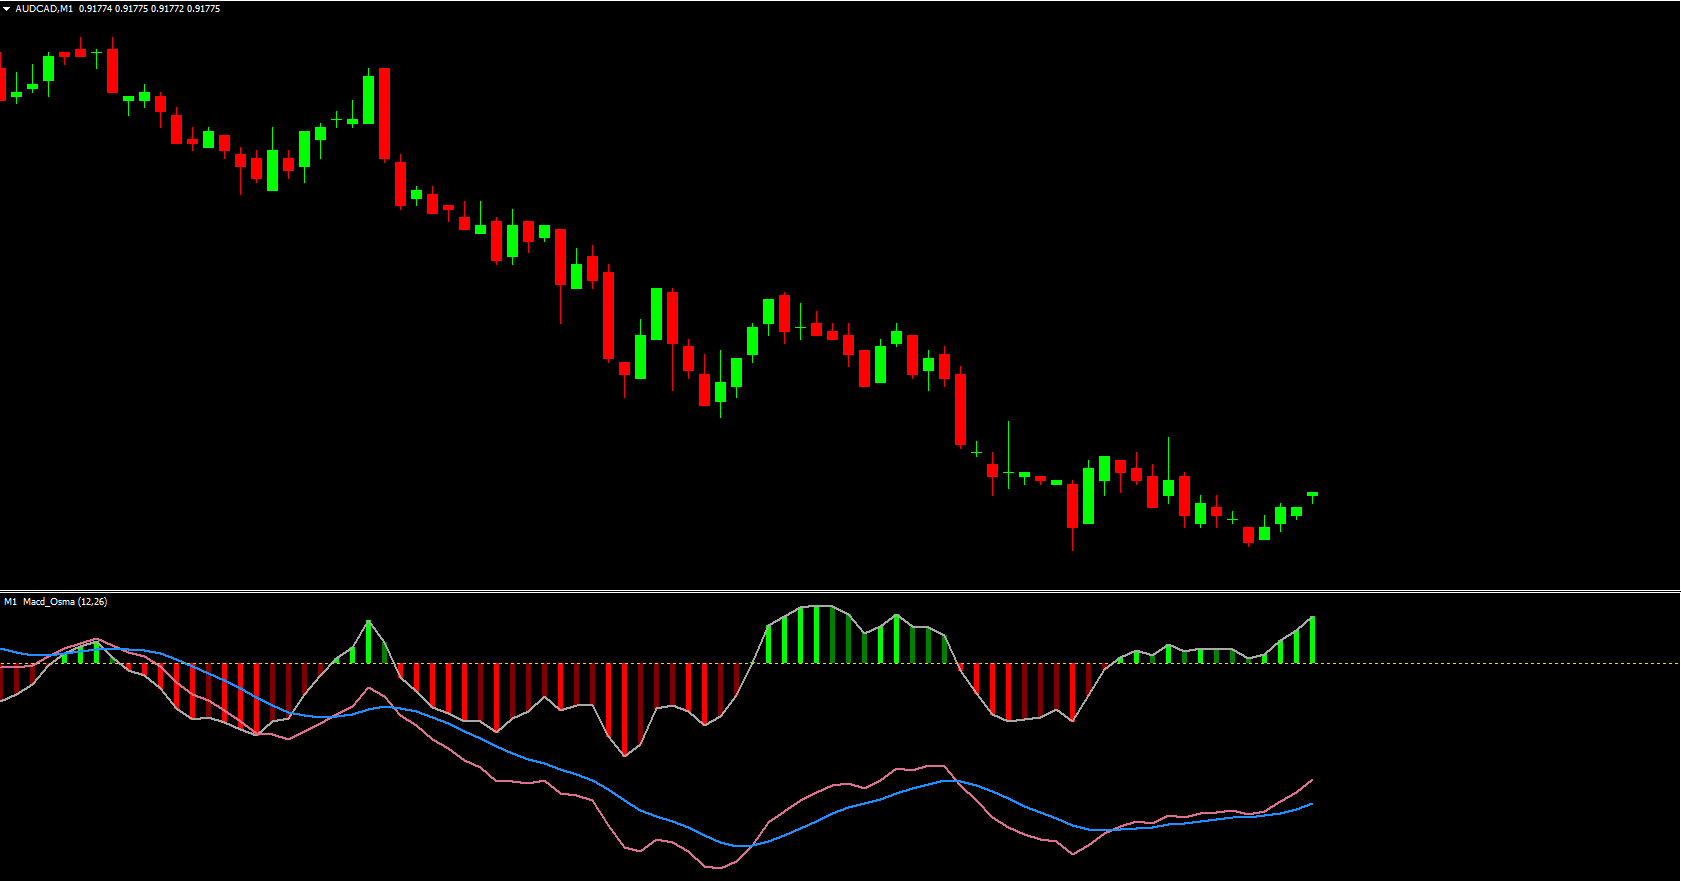Click the tallest green candle before the big drop
The image size is (1681, 881).
(368, 99)
